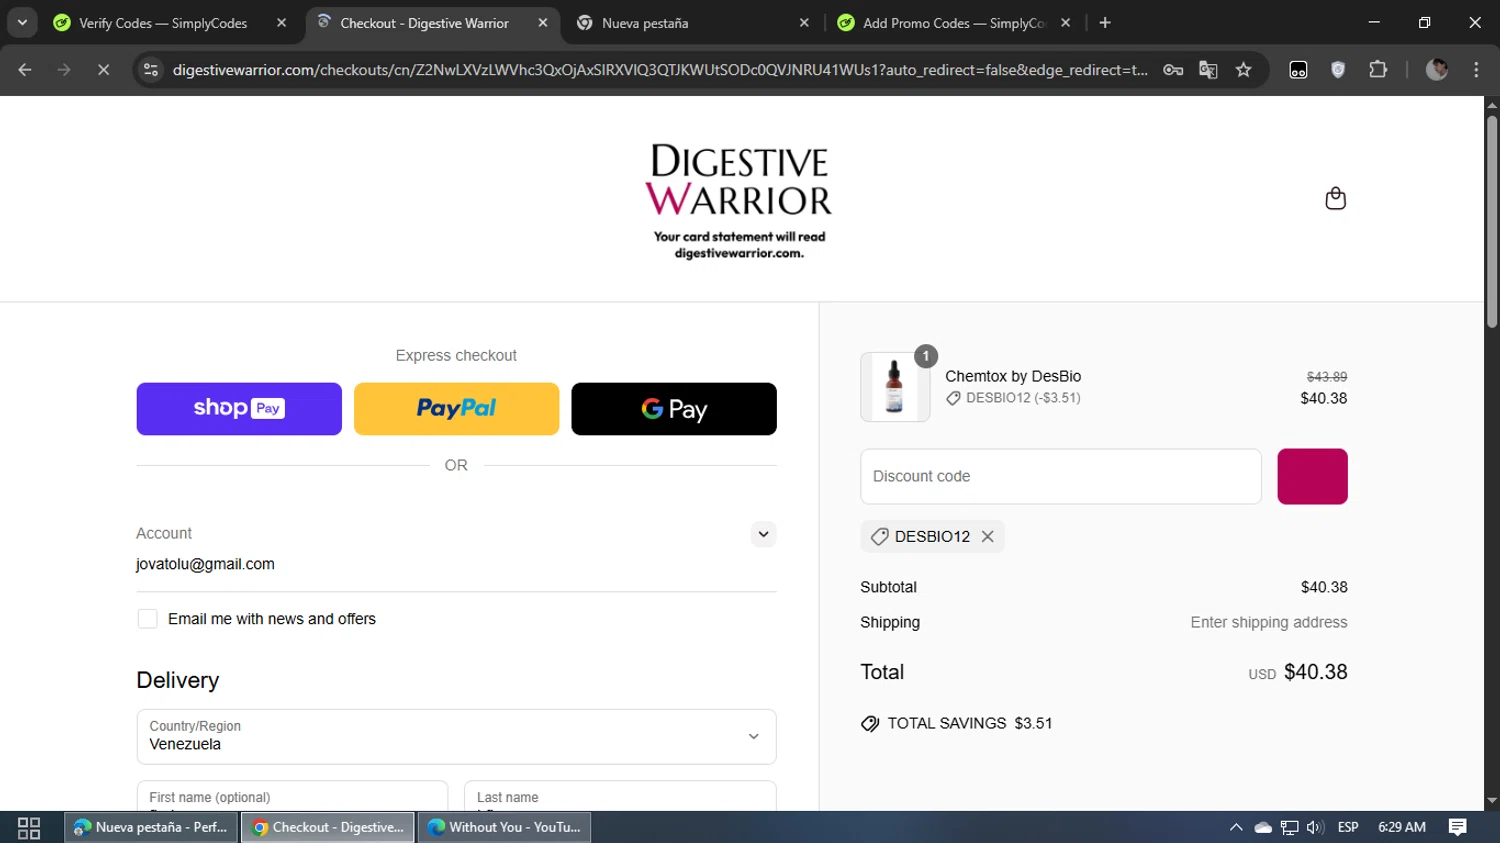Viewport: 1500px width, 843px height.
Task: Close the Verify Codes tab
Action: point(281,23)
